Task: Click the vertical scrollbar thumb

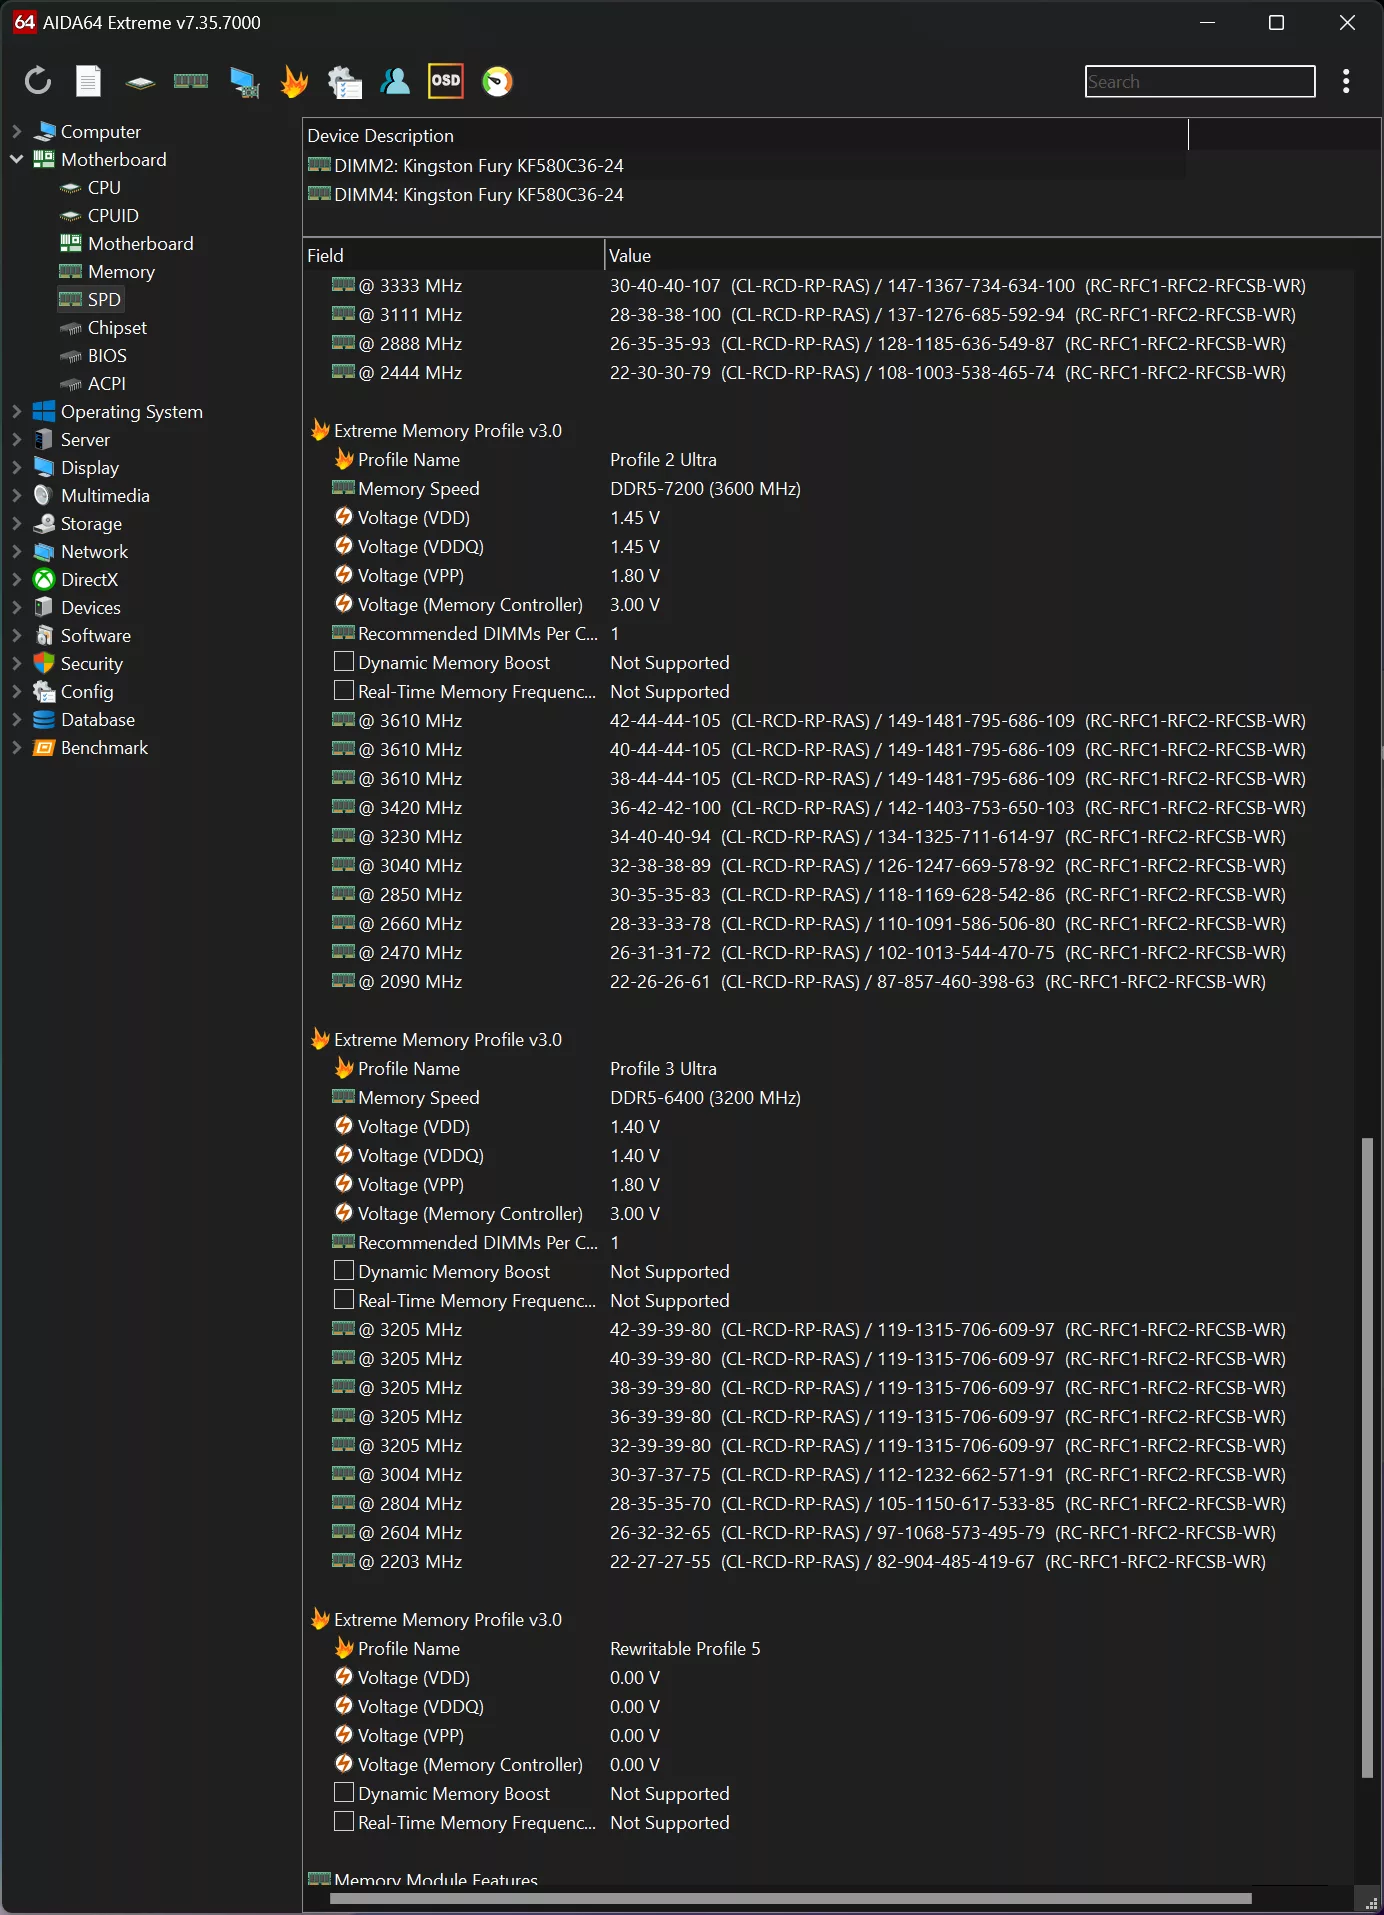Action: coord(1367,1457)
